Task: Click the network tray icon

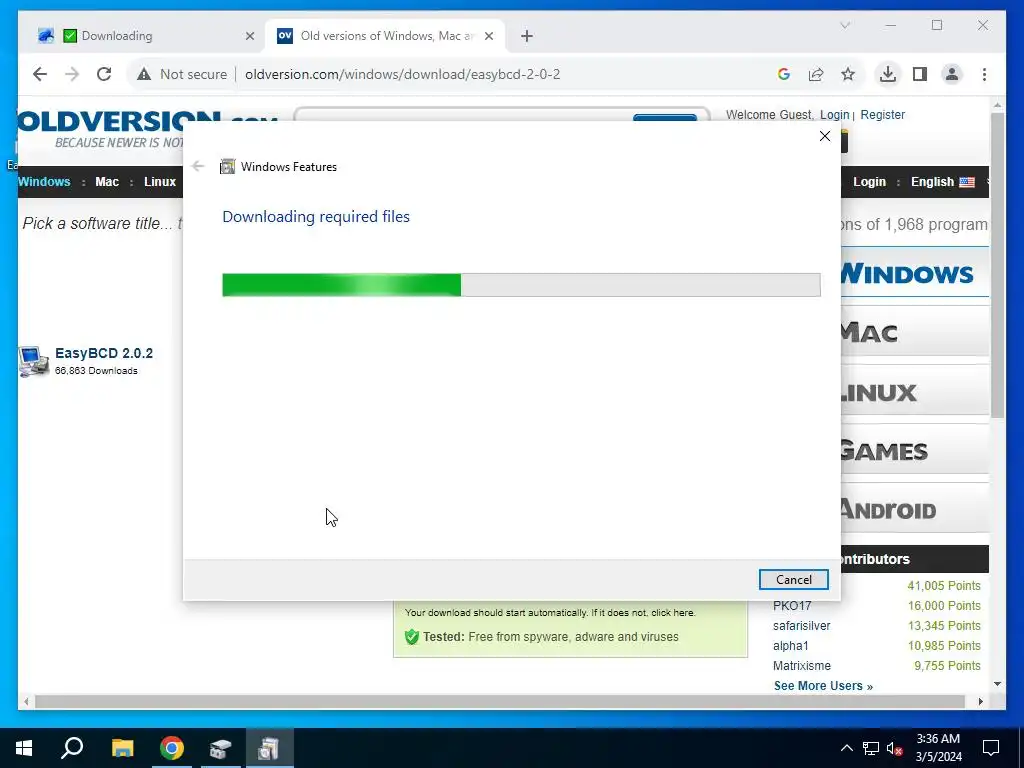Action: 871,748
